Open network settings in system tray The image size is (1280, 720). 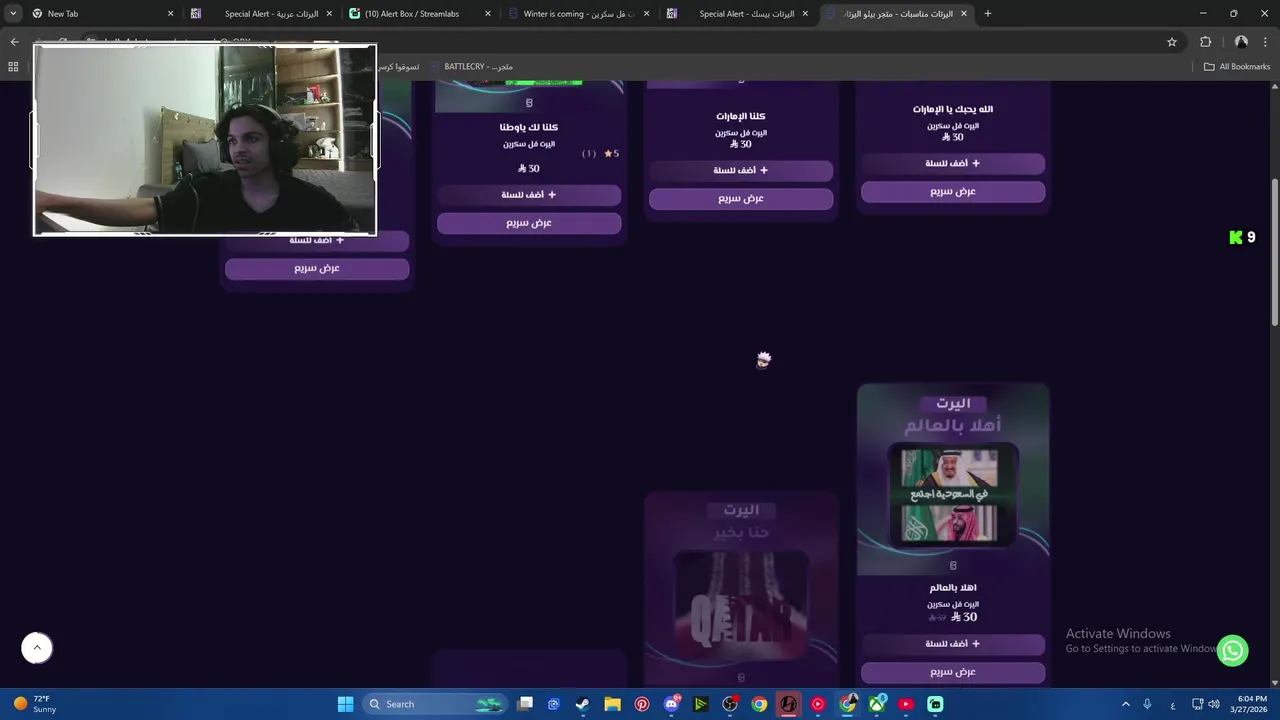coord(1198,704)
